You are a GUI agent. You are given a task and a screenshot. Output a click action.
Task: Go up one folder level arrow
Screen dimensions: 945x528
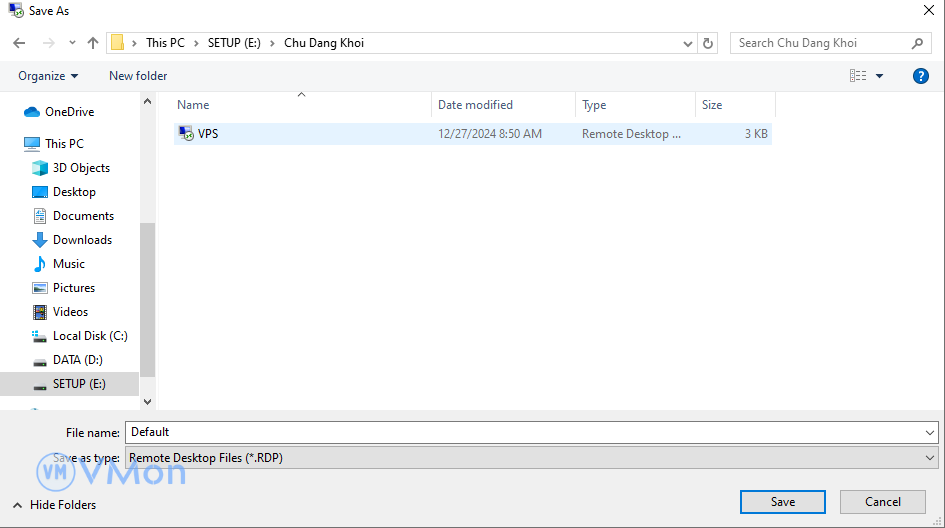click(93, 43)
